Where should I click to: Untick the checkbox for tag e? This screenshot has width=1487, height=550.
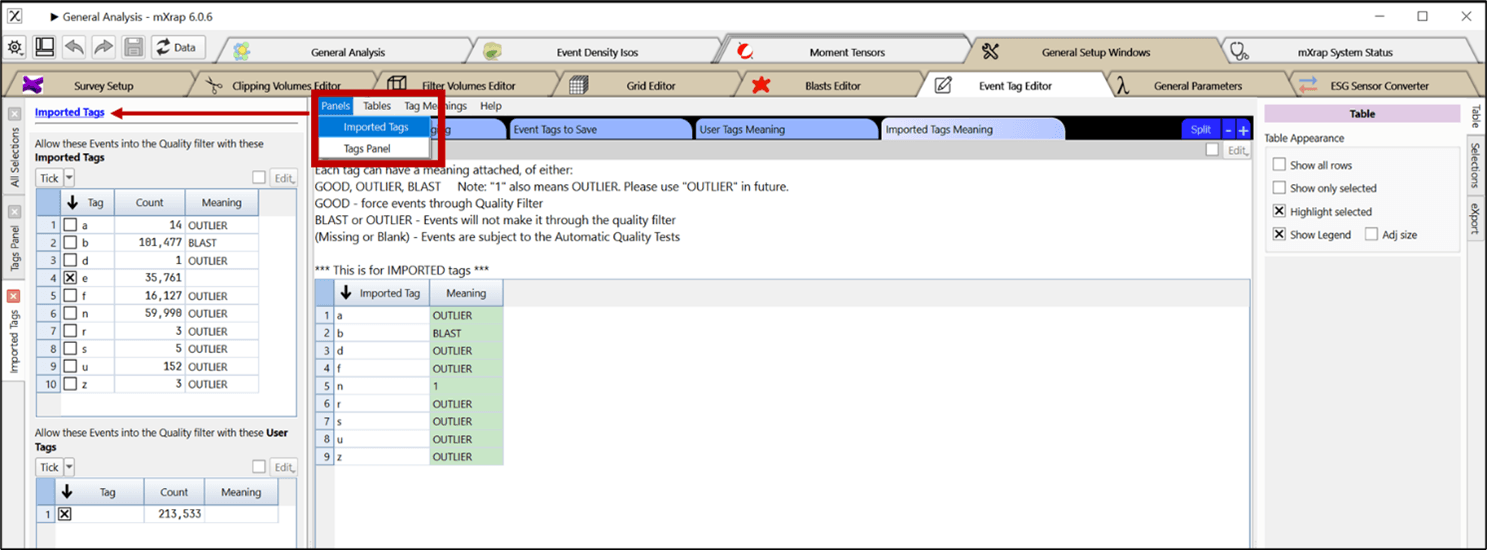point(70,278)
